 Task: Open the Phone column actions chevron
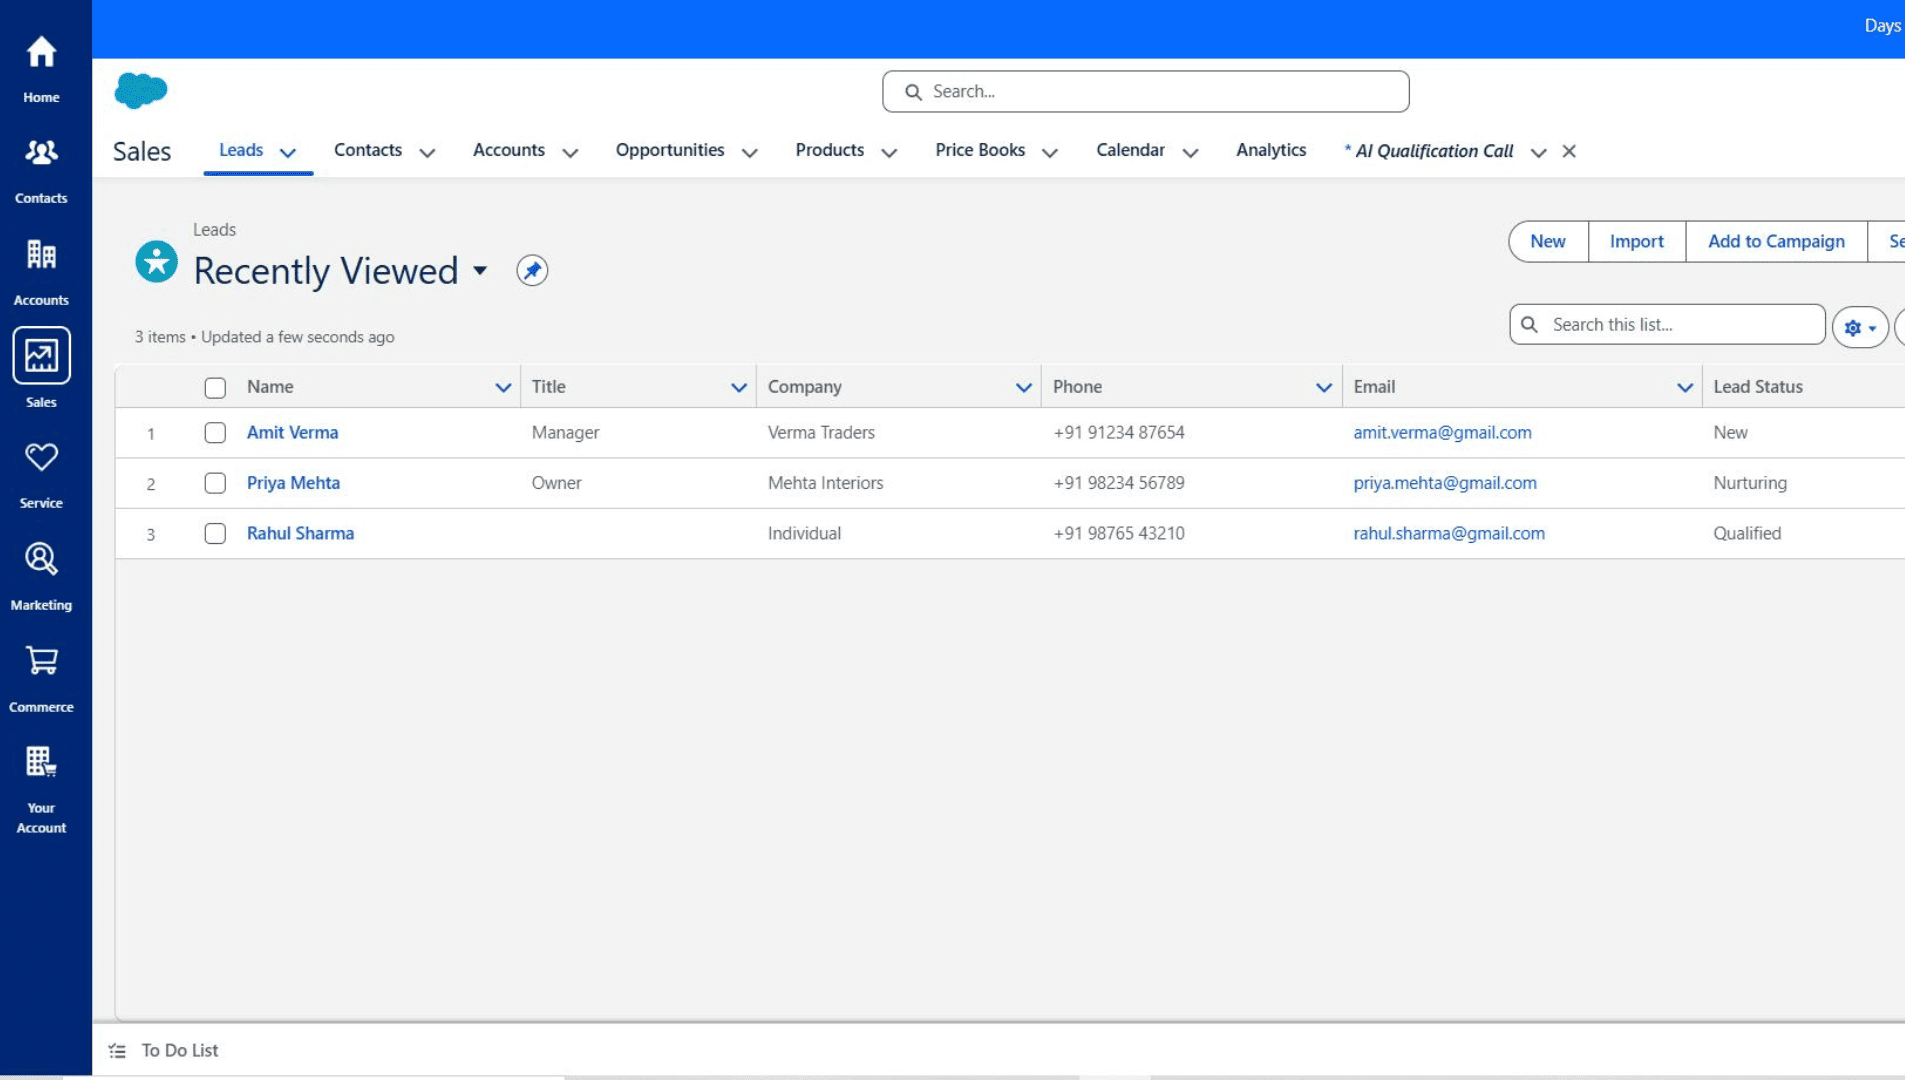pyautogui.click(x=1324, y=388)
